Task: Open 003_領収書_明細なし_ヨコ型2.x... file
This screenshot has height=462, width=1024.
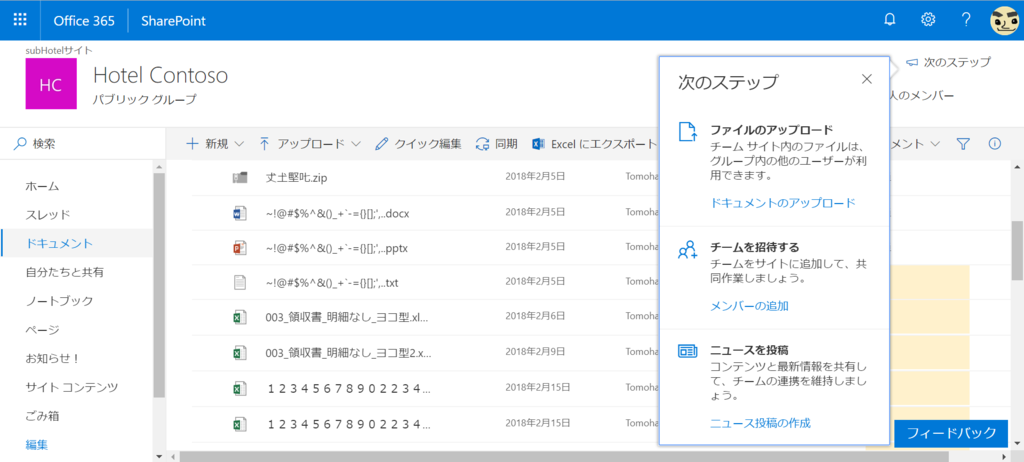Action: (x=349, y=354)
